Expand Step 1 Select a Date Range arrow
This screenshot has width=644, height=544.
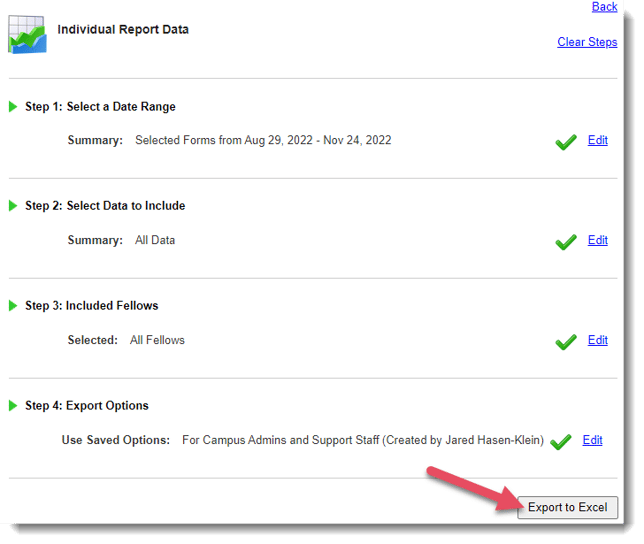(14, 106)
